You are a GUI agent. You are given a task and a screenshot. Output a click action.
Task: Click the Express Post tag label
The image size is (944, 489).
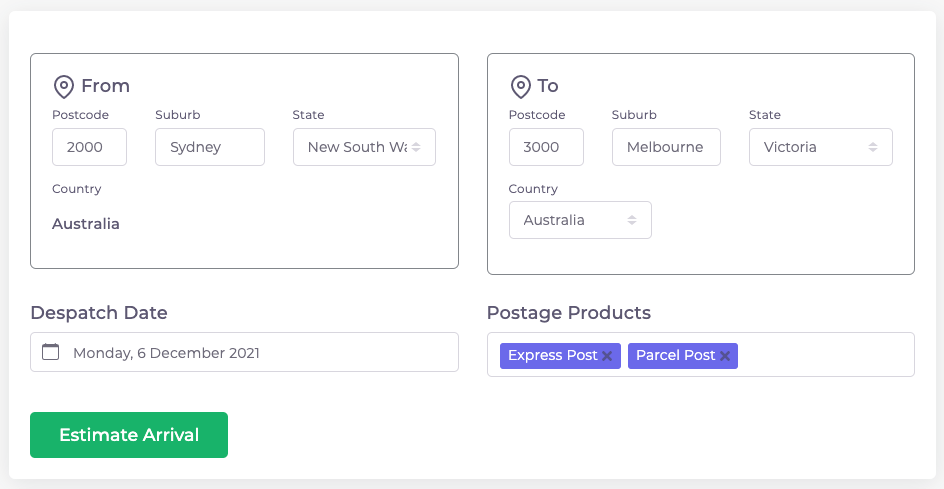tap(553, 355)
